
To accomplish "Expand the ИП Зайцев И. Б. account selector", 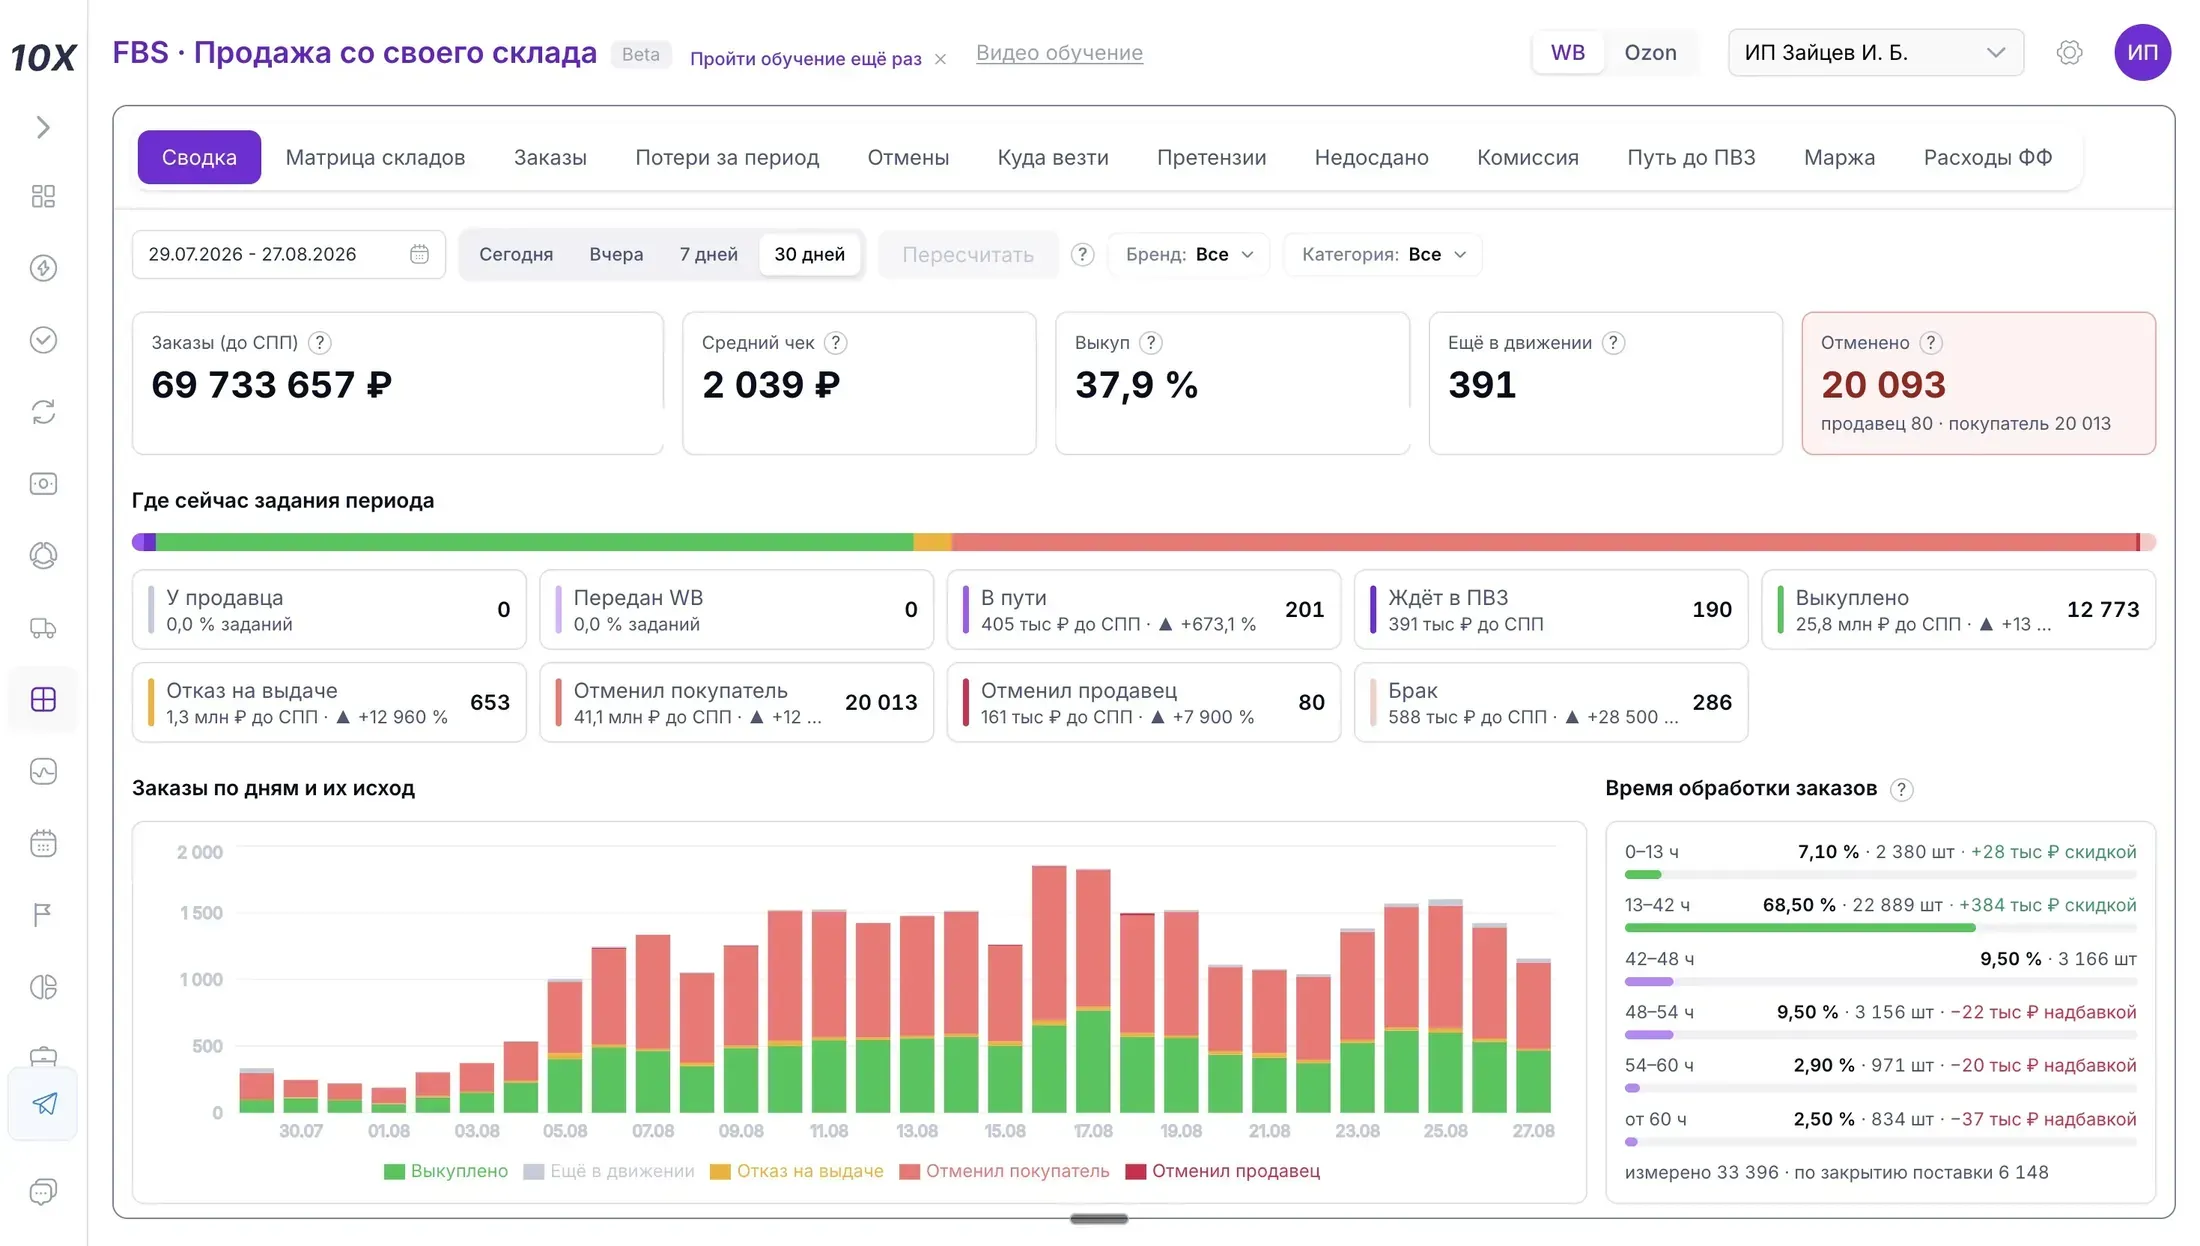I will [1875, 52].
